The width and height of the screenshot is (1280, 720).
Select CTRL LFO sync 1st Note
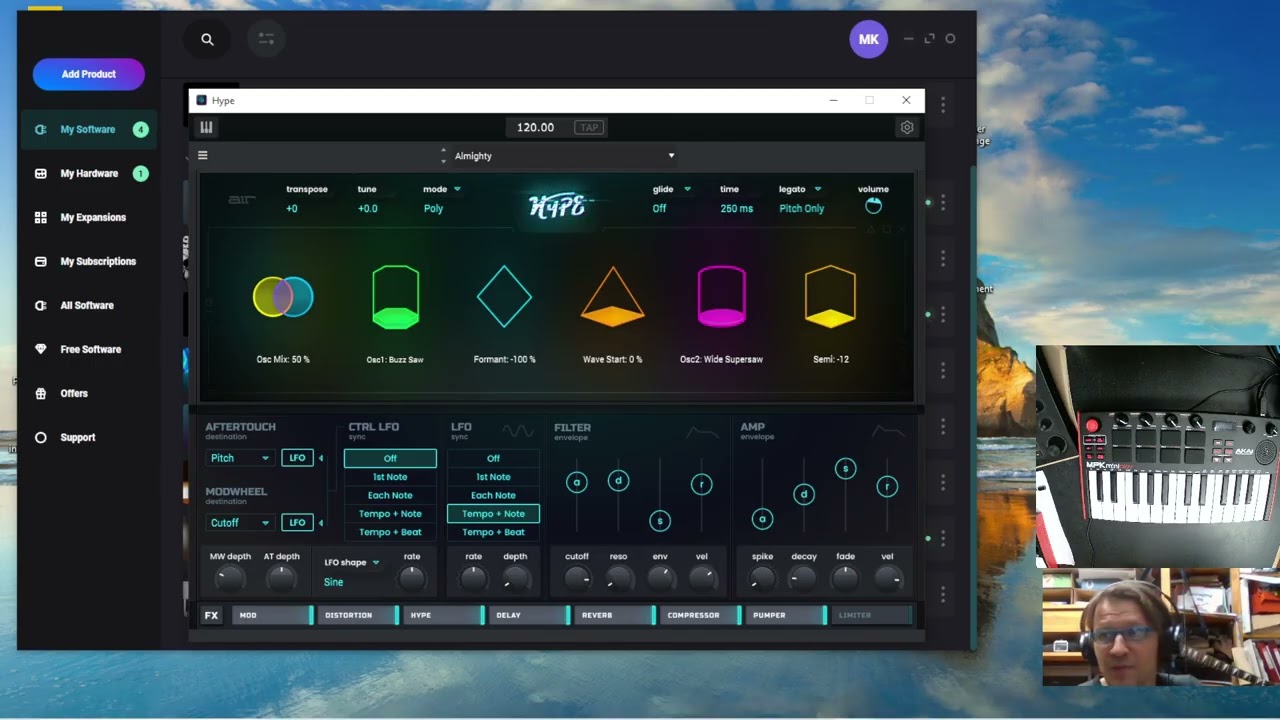point(390,477)
